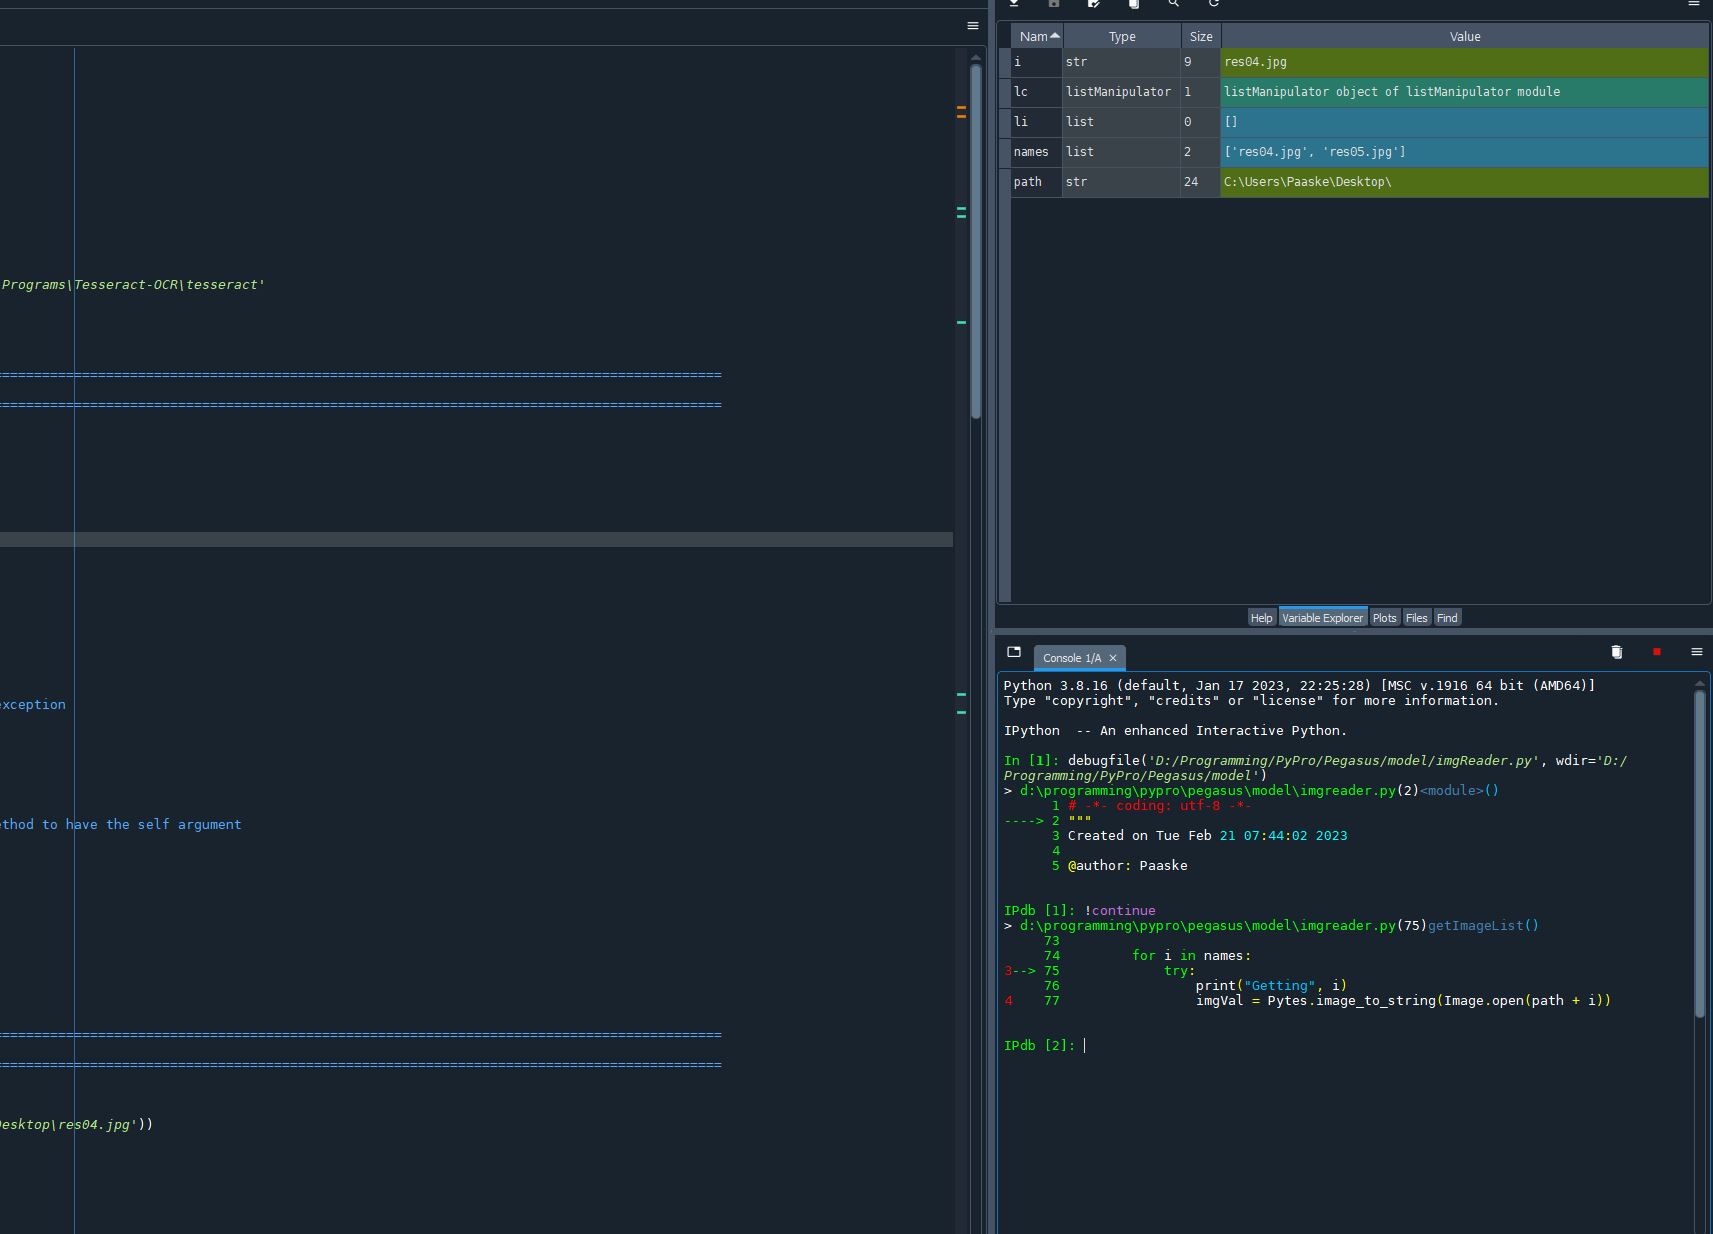Open the Variable Explorer options menu
The image size is (1713, 1234).
(1695, 4)
